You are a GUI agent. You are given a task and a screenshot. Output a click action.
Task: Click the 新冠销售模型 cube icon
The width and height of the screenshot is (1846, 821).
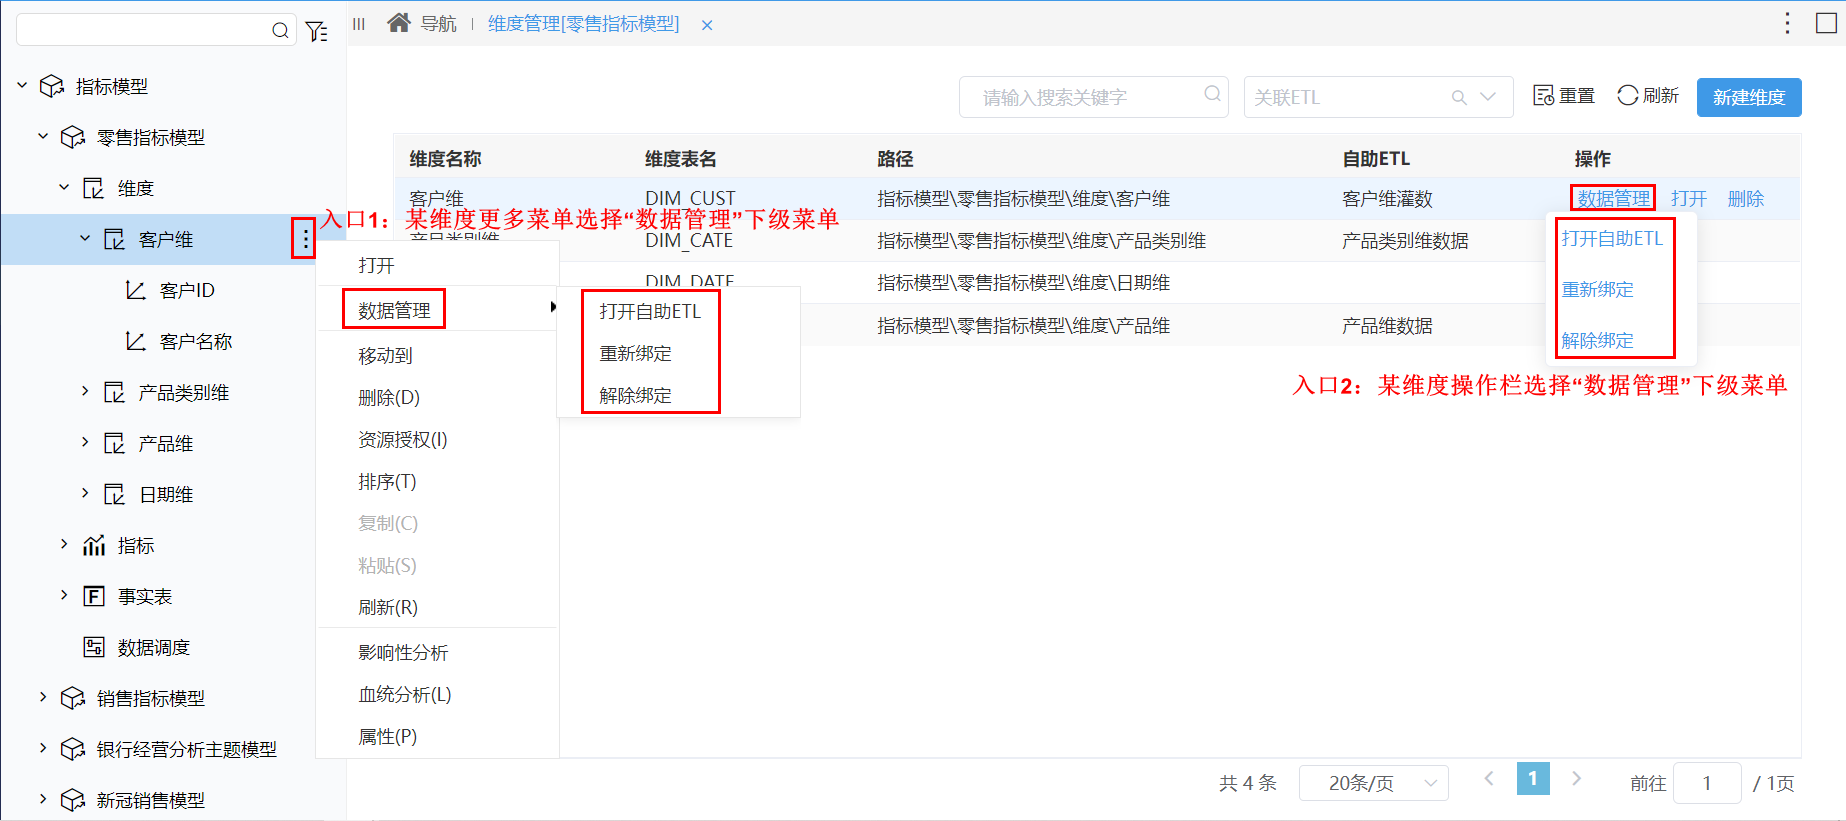coord(73,801)
